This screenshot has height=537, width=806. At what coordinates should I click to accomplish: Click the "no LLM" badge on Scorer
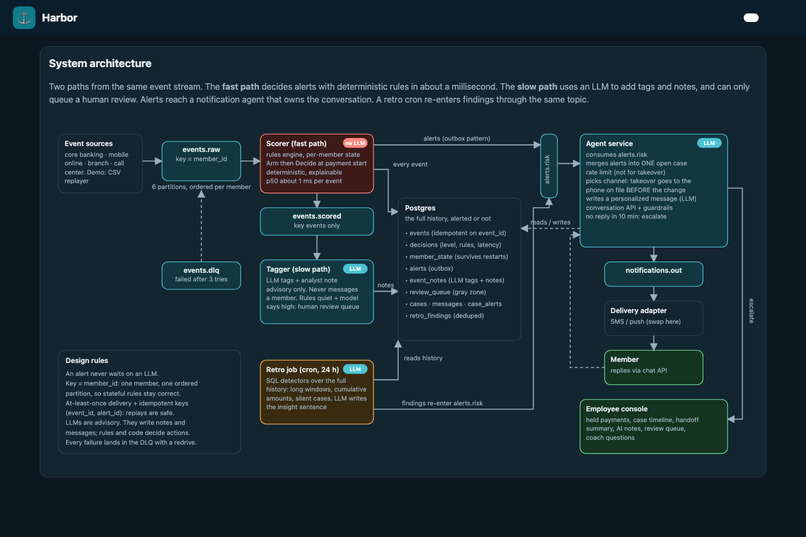[355, 143]
